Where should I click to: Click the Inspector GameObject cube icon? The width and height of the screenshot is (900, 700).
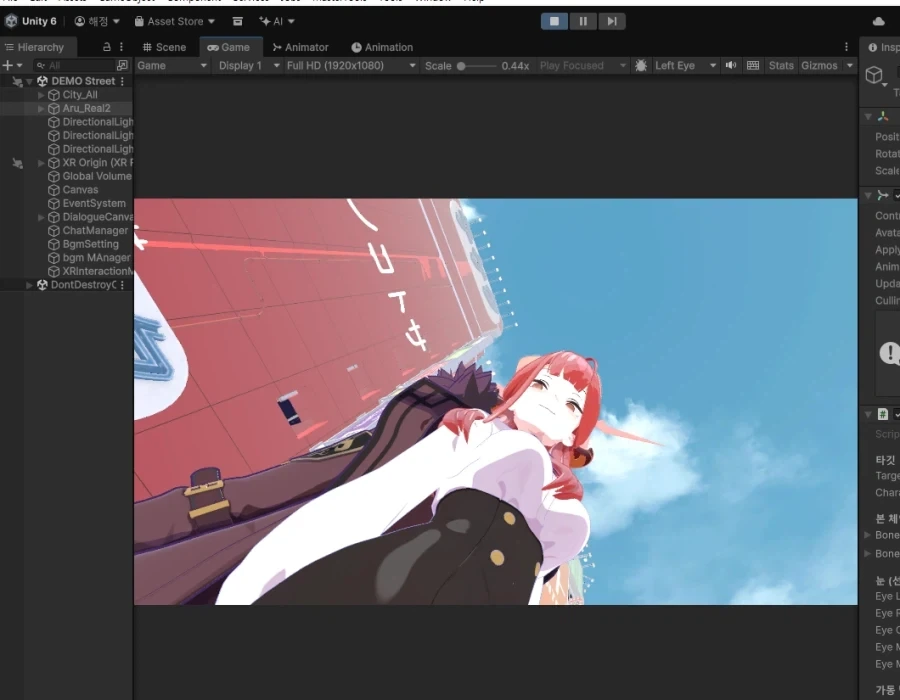pyautogui.click(x=874, y=75)
